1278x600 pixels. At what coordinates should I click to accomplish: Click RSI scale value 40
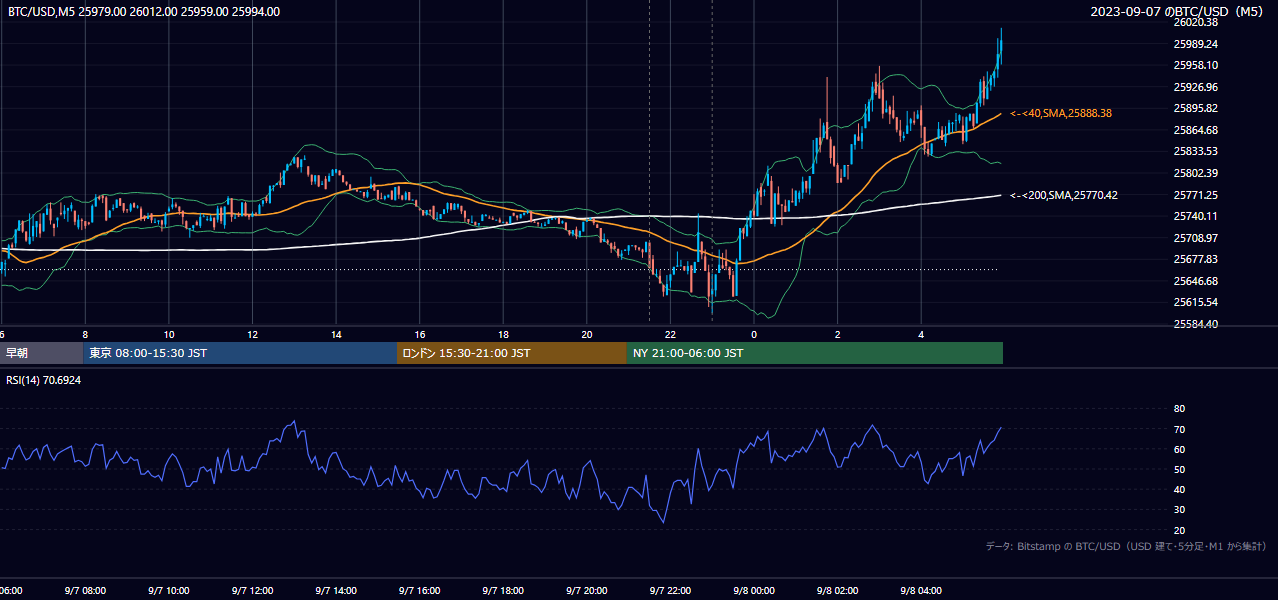(x=1179, y=489)
